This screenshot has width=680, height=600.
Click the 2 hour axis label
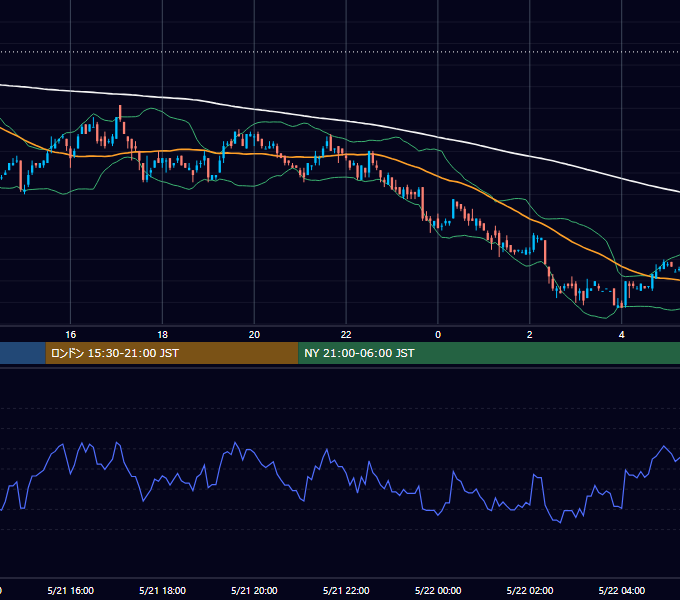(x=530, y=335)
